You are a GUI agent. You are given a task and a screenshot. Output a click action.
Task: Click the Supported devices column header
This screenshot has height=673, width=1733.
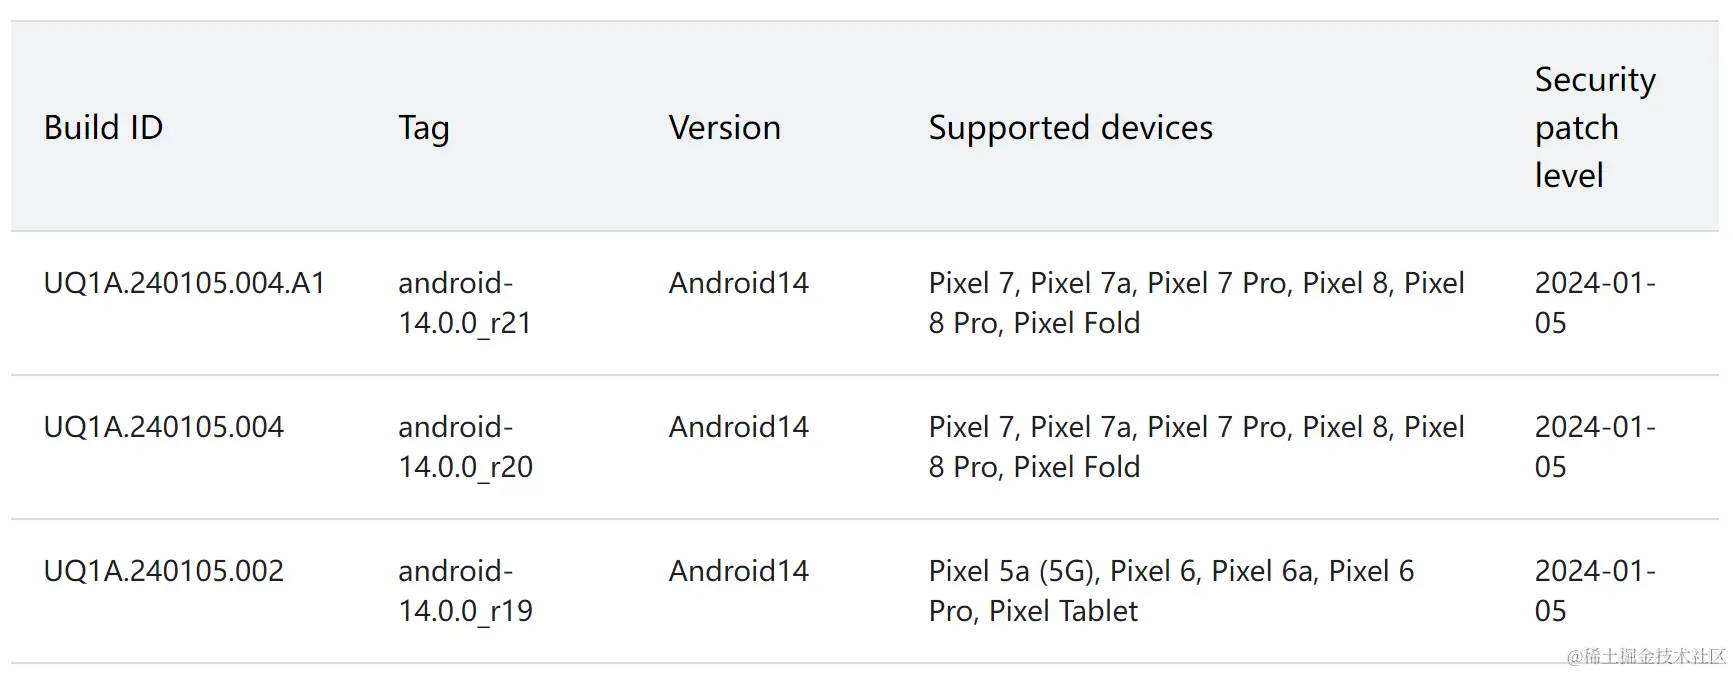click(1070, 128)
